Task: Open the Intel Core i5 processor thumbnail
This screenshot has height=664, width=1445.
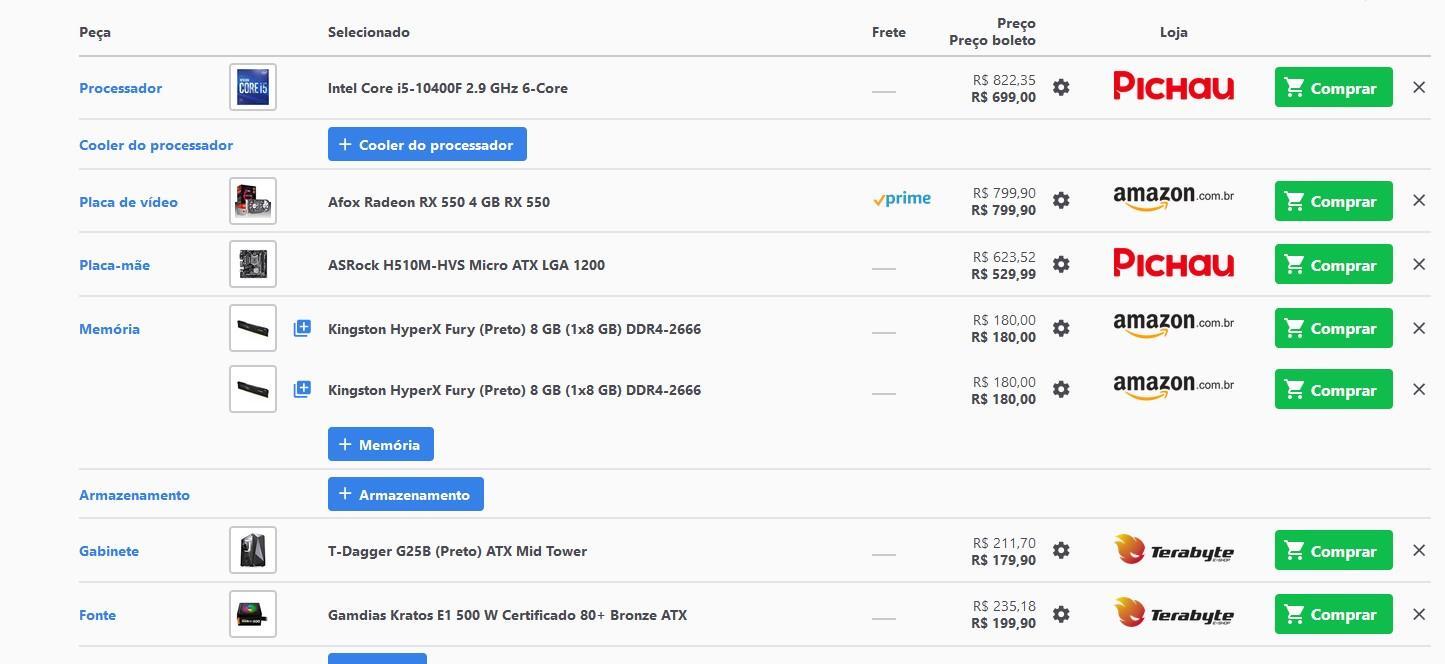Action: (253, 88)
